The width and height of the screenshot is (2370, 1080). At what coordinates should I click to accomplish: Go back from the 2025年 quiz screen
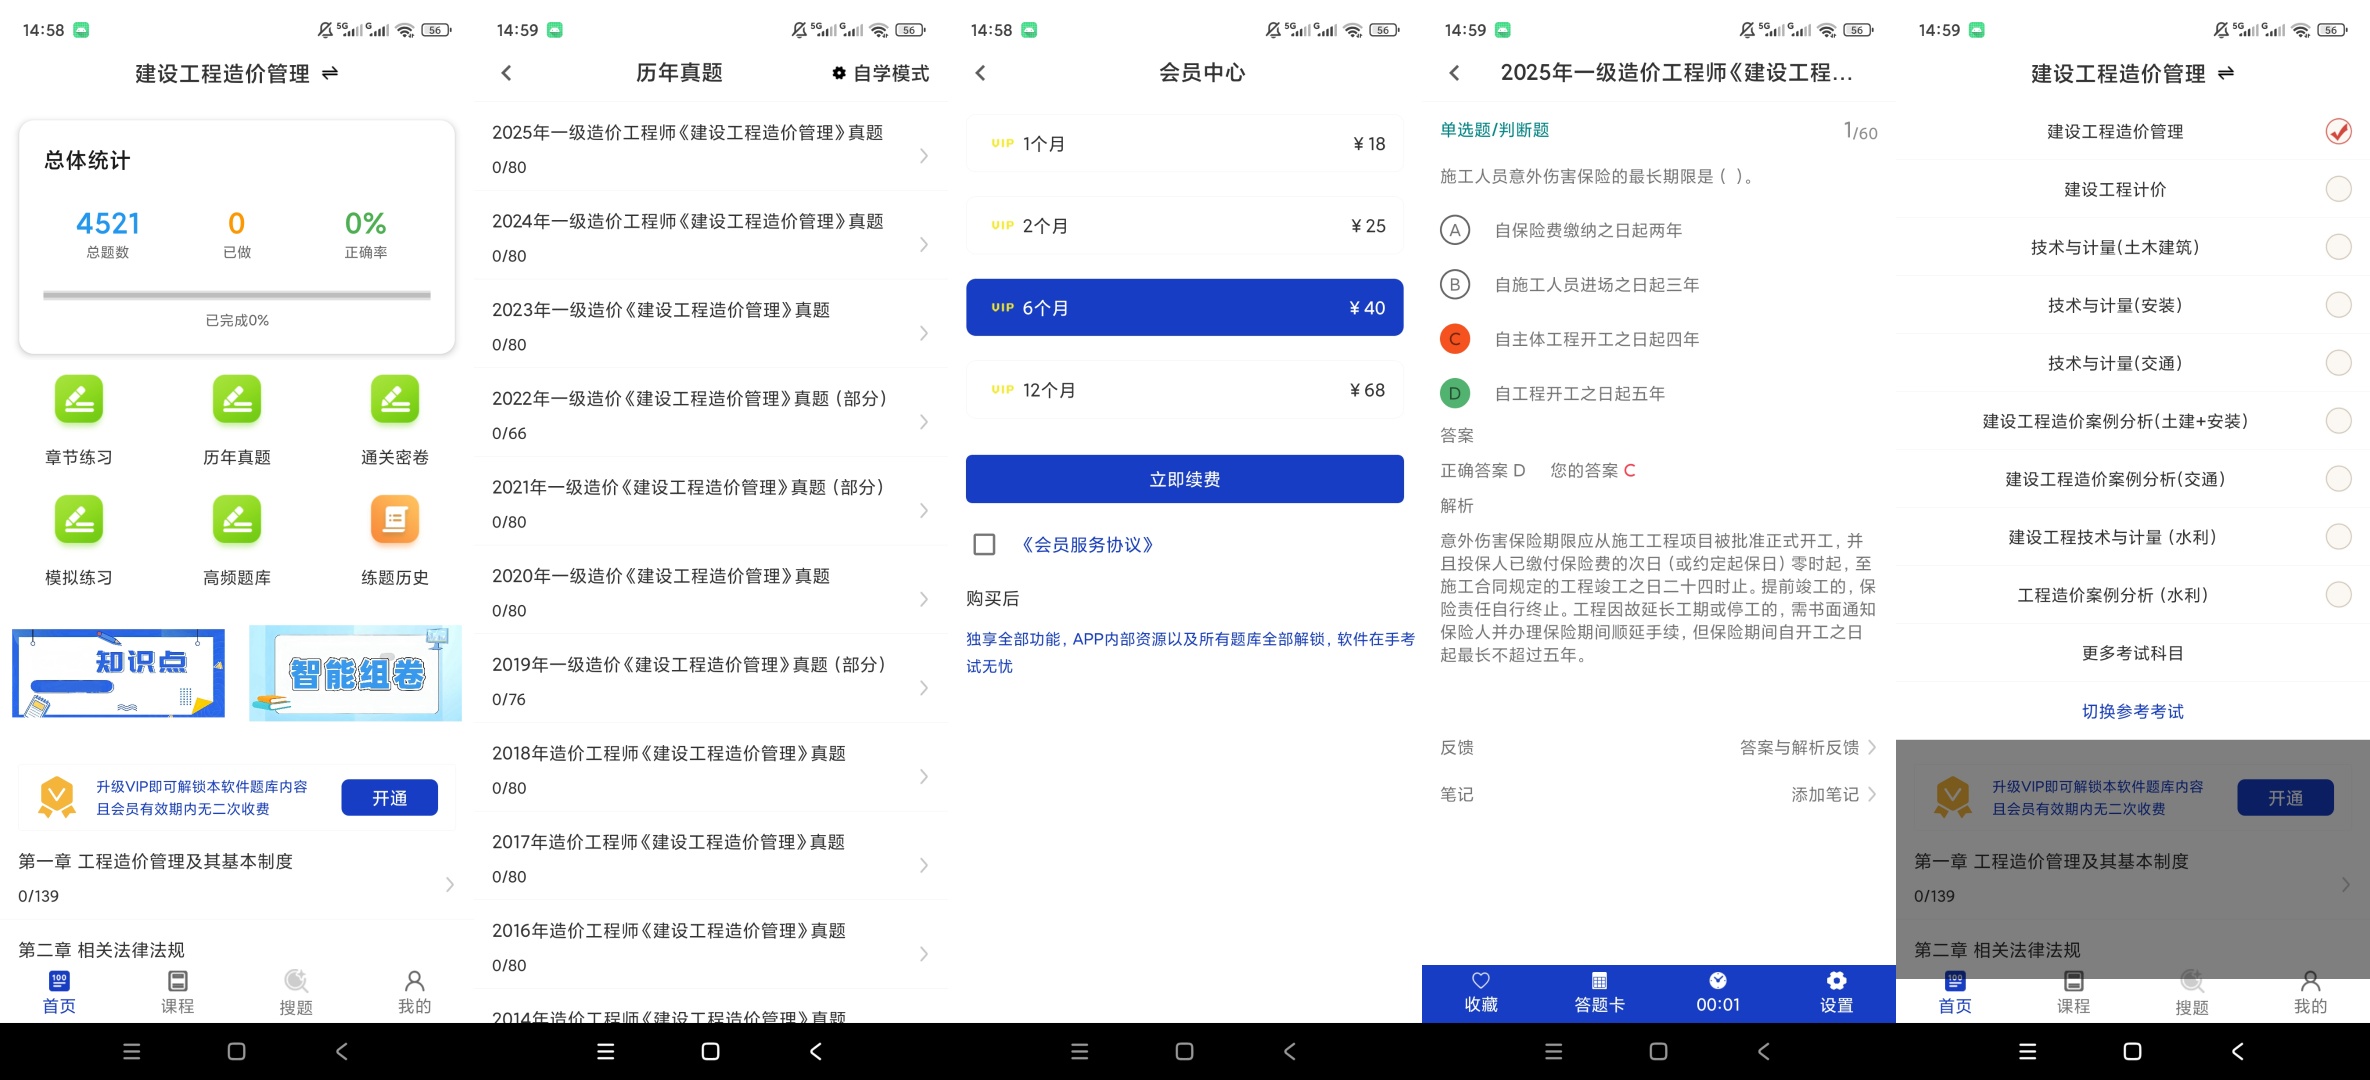[x=1454, y=73]
